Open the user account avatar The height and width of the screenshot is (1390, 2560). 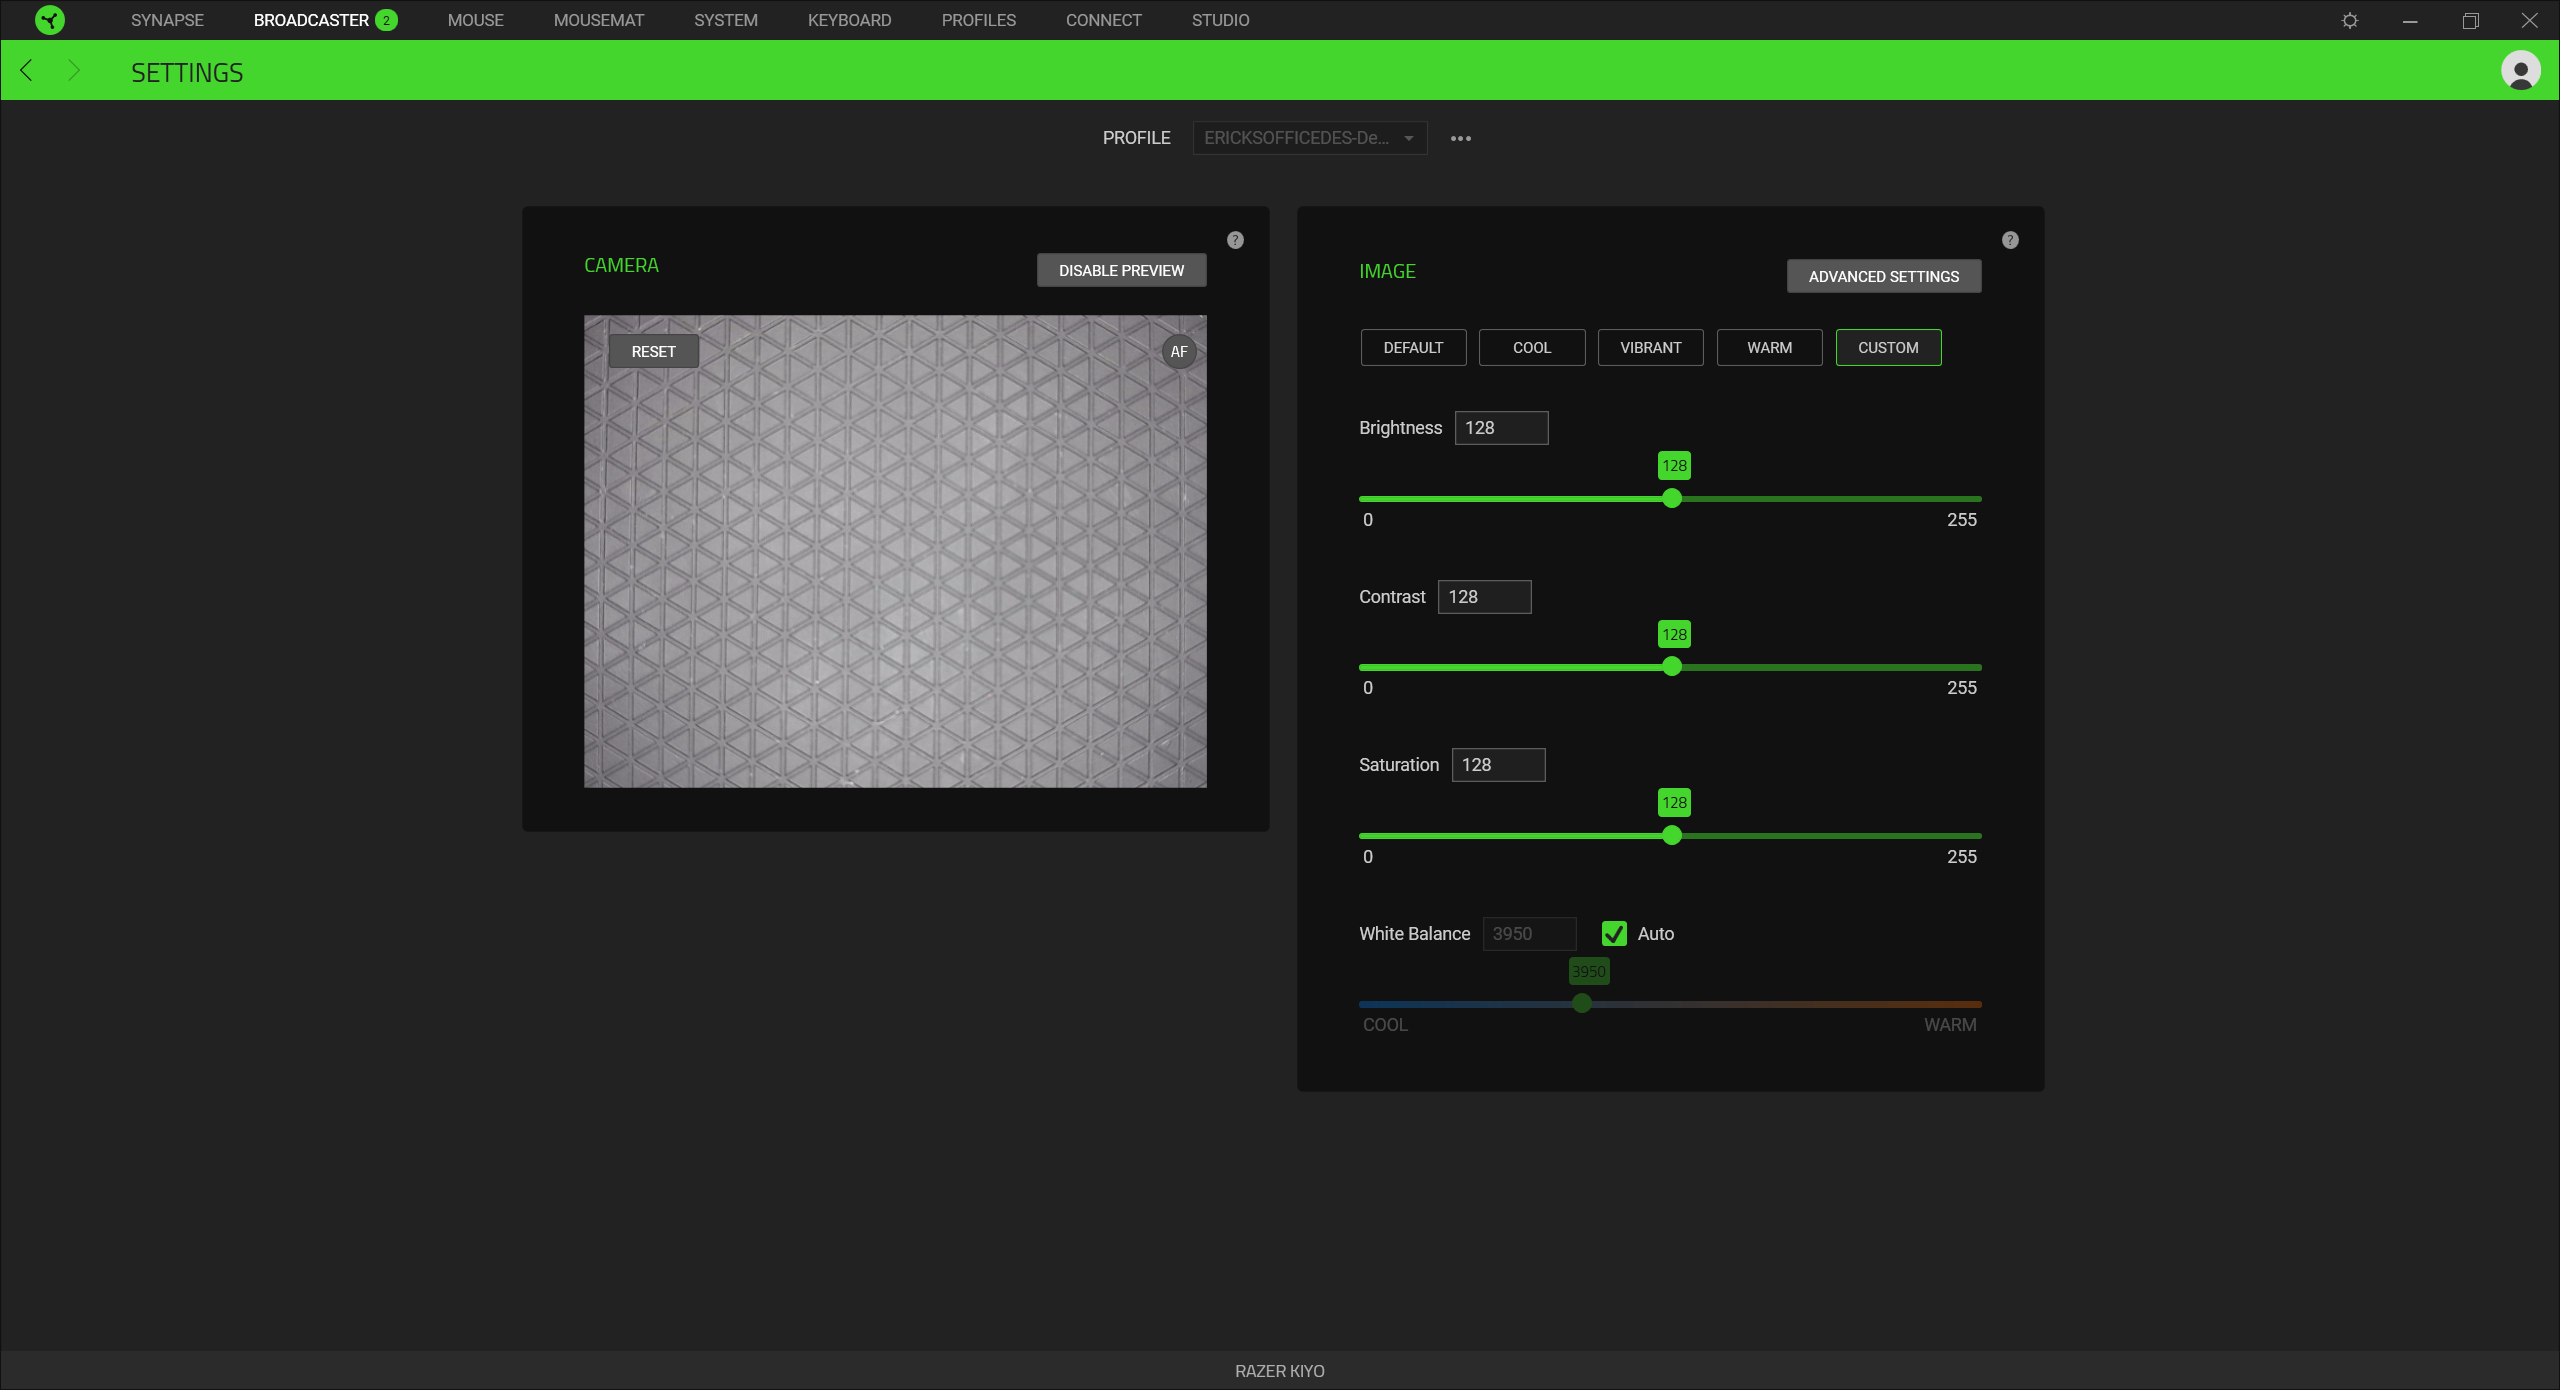2520,70
